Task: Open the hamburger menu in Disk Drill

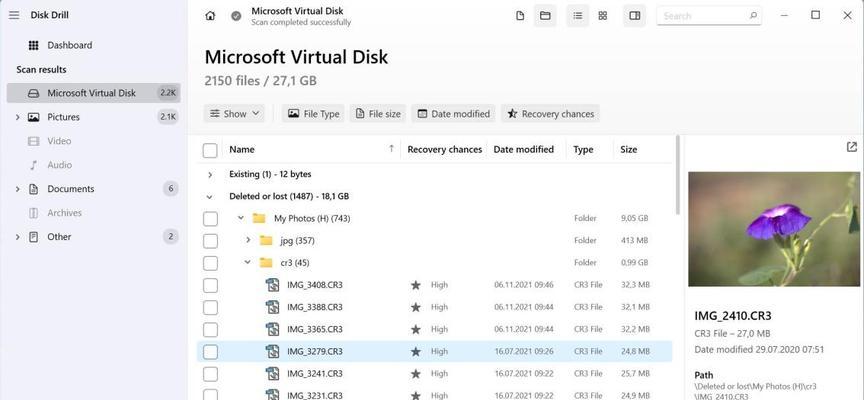Action: (14, 15)
